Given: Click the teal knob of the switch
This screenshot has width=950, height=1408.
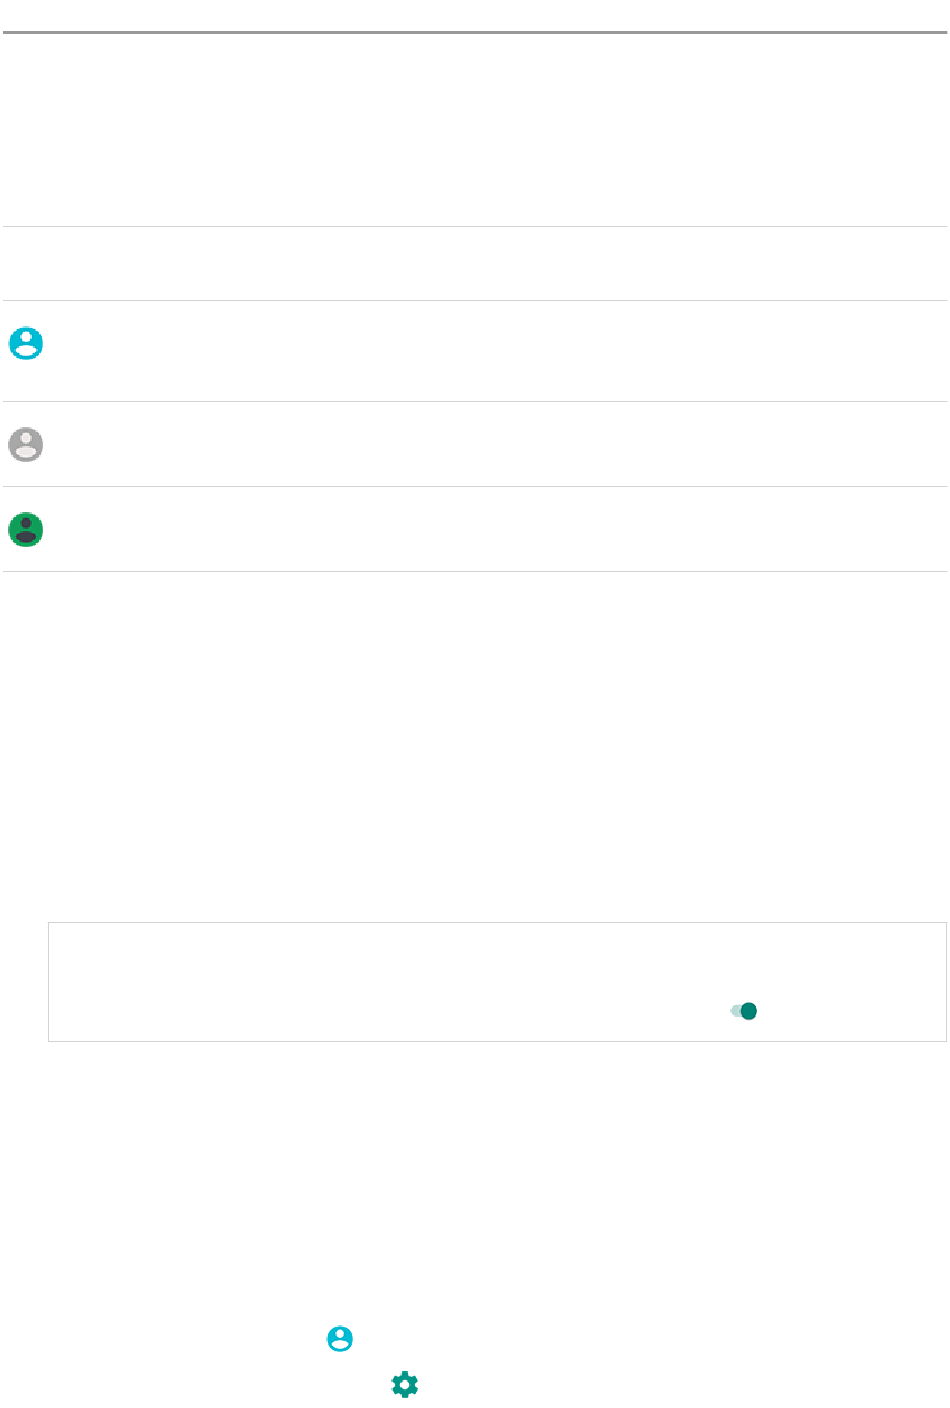Looking at the screenshot, I should coord(749,1011).
